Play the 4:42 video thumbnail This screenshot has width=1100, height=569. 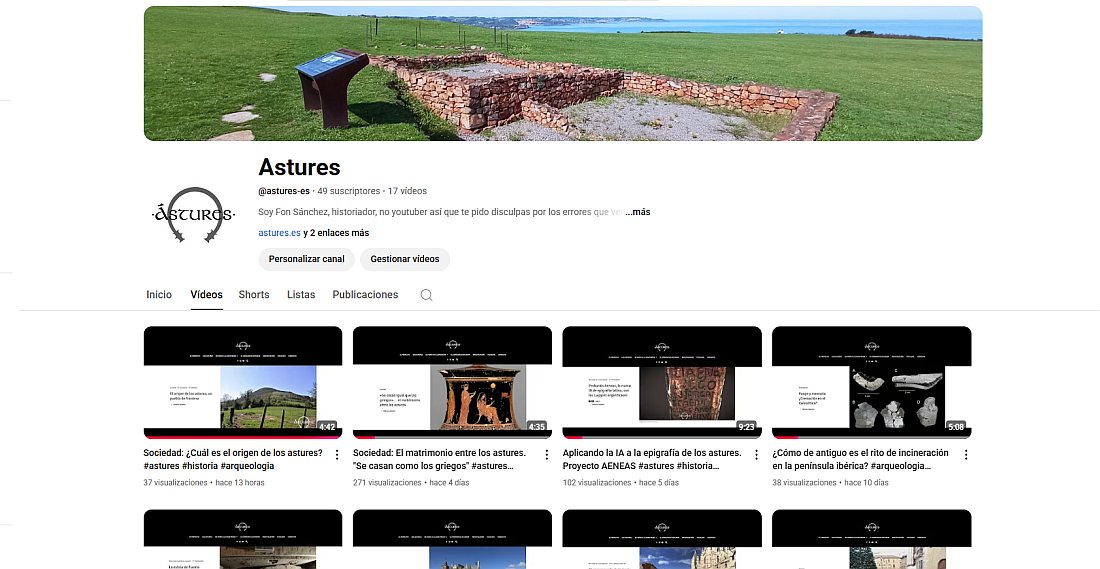[x=243, y=382]
